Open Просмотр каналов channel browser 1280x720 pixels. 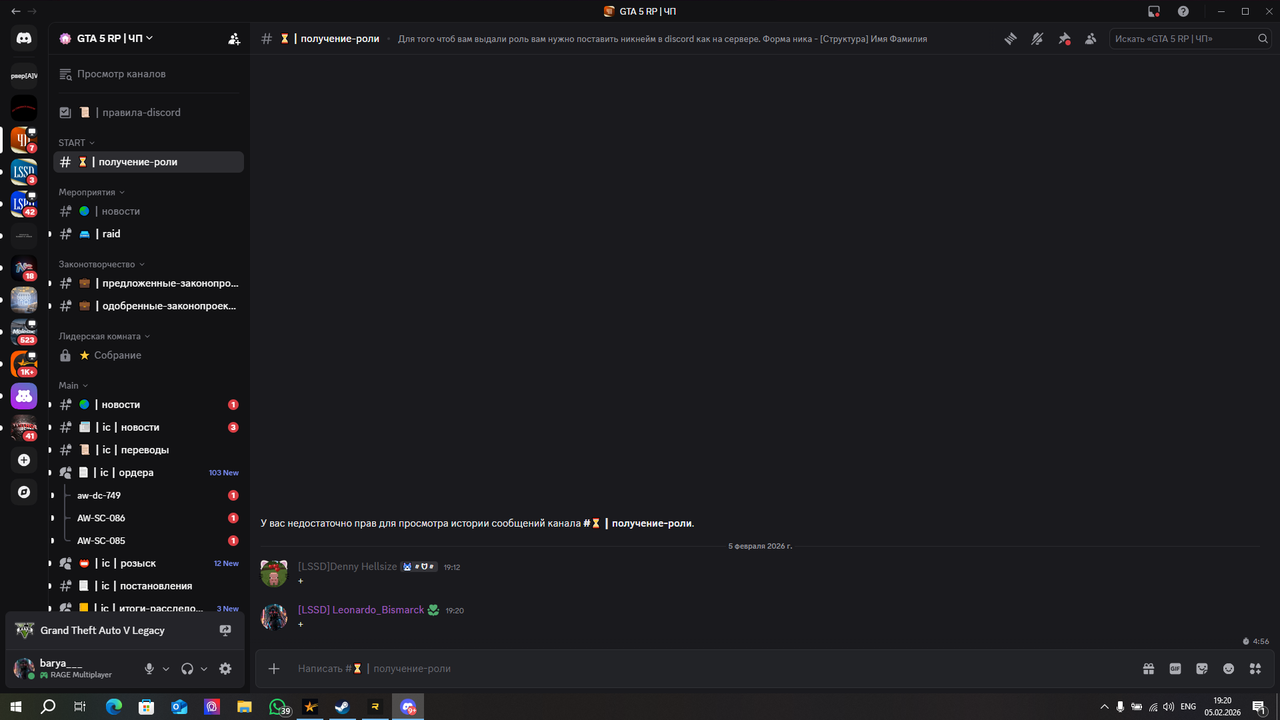coord(148,74)
